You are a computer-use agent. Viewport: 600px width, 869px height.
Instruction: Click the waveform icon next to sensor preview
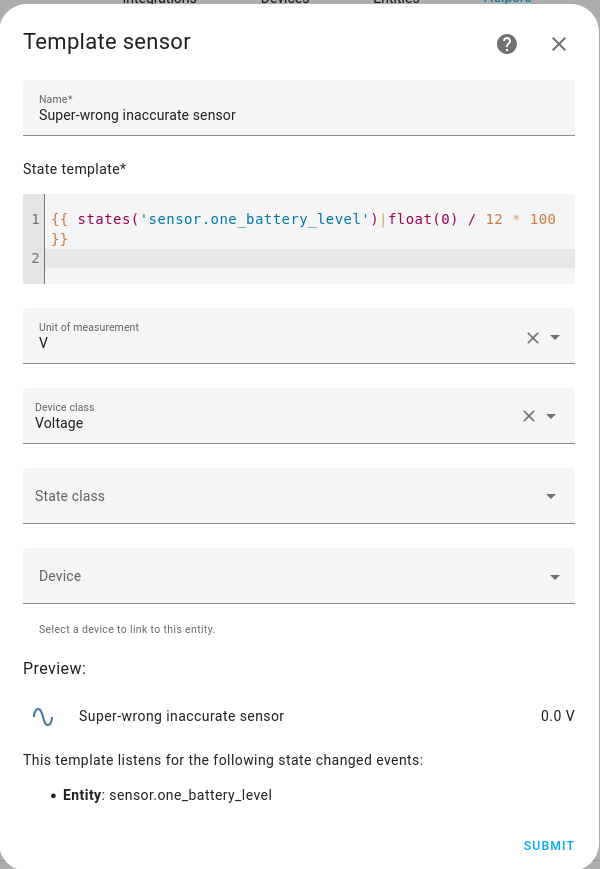pos(41,716)
